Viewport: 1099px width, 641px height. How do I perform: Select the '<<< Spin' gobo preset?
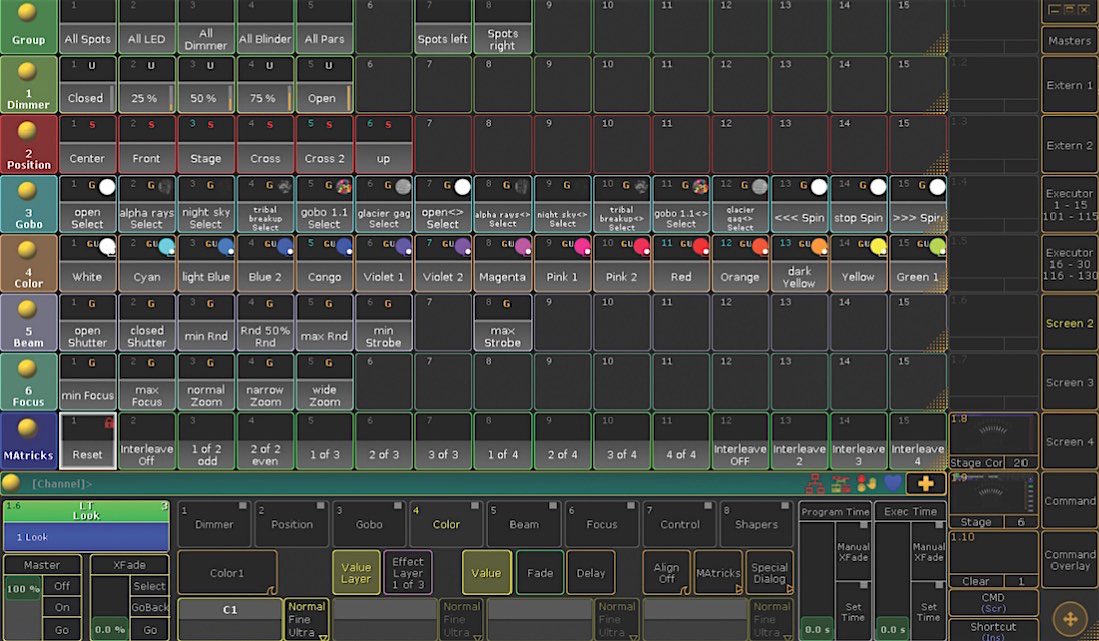pyautogui.click(x=799, y=204)
